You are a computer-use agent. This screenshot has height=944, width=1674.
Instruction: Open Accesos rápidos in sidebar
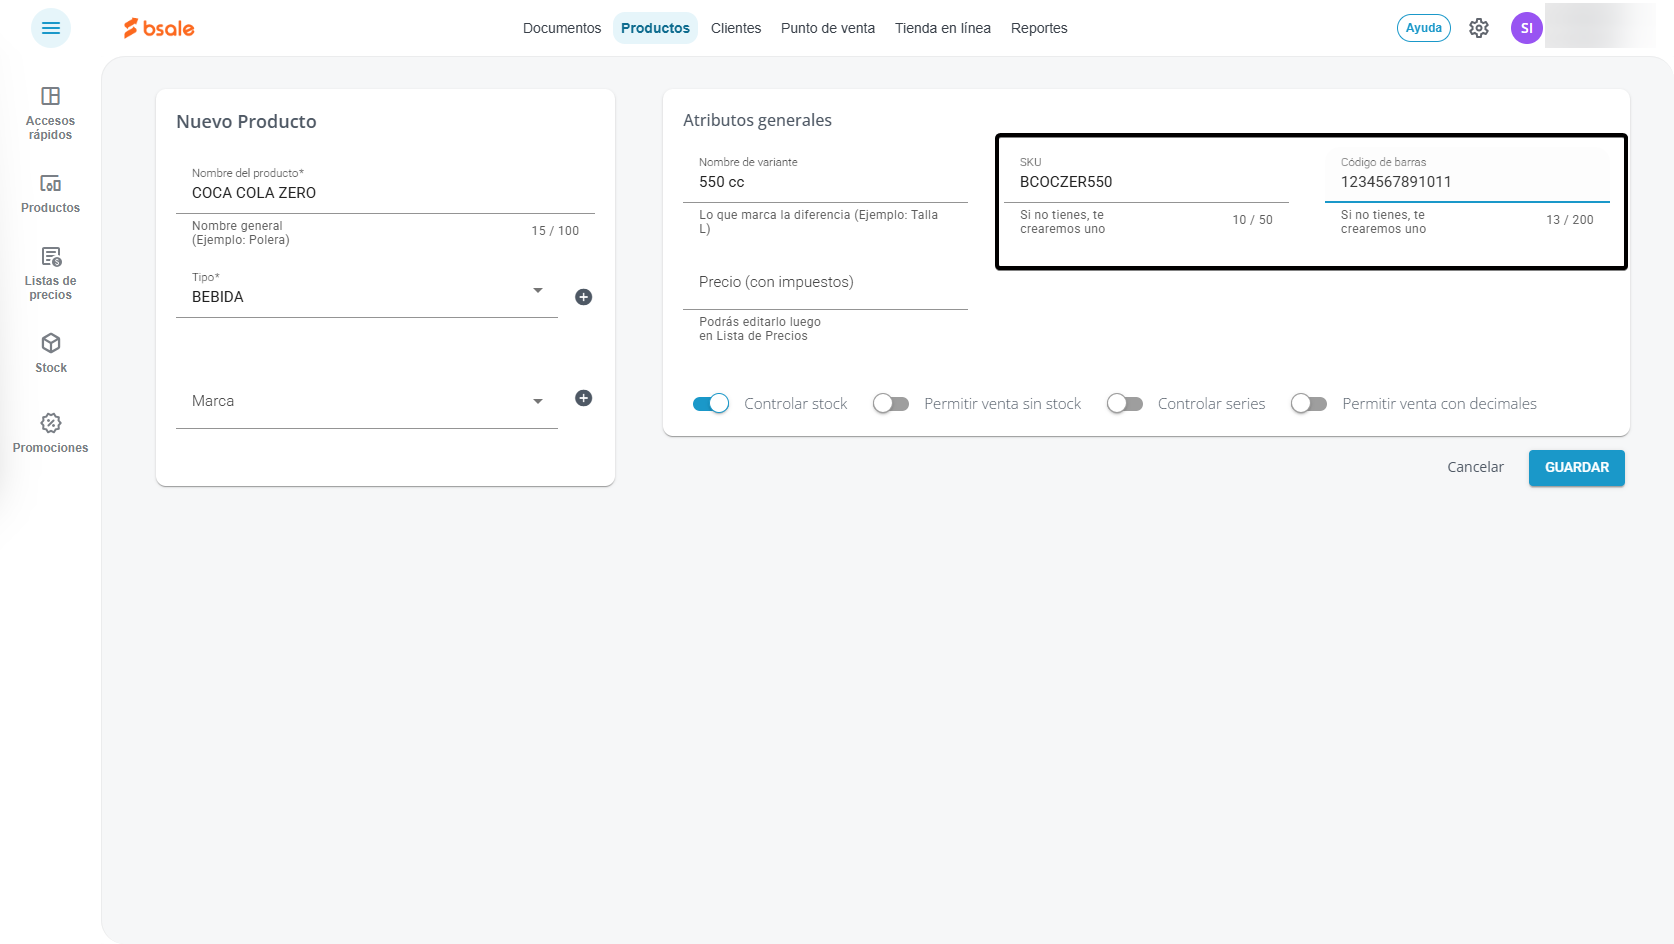pos(50,113)
